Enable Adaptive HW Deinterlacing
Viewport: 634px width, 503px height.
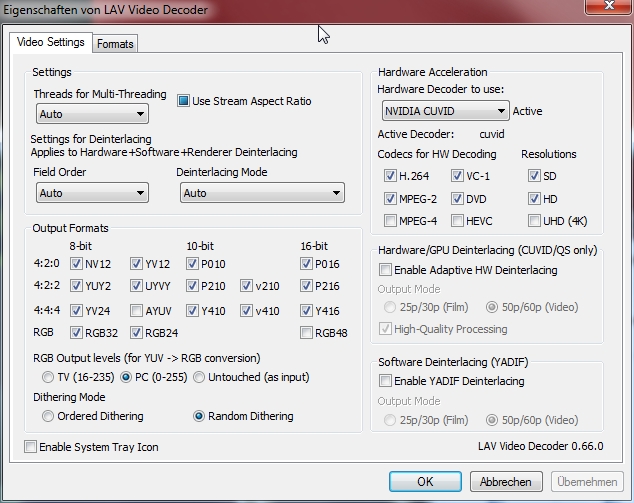click(x=386, y=270)
